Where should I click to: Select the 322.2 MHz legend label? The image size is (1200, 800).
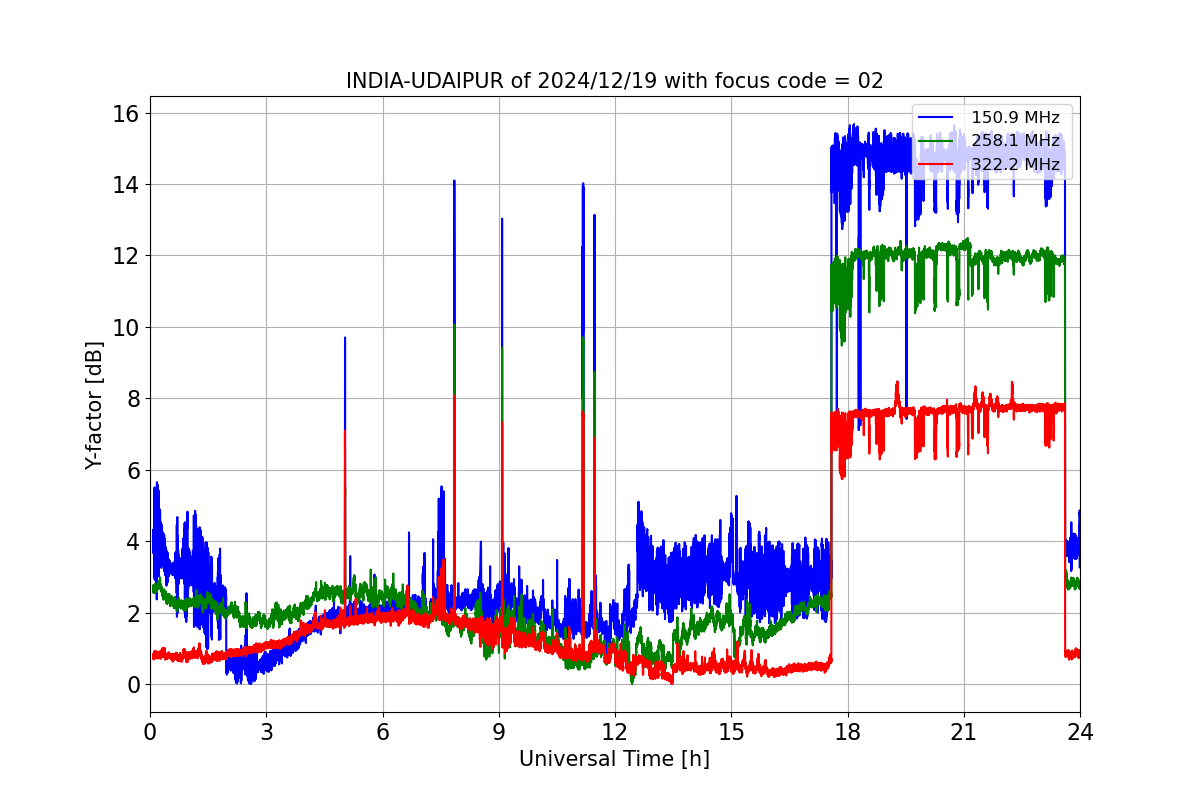(x=1015, y=164)
